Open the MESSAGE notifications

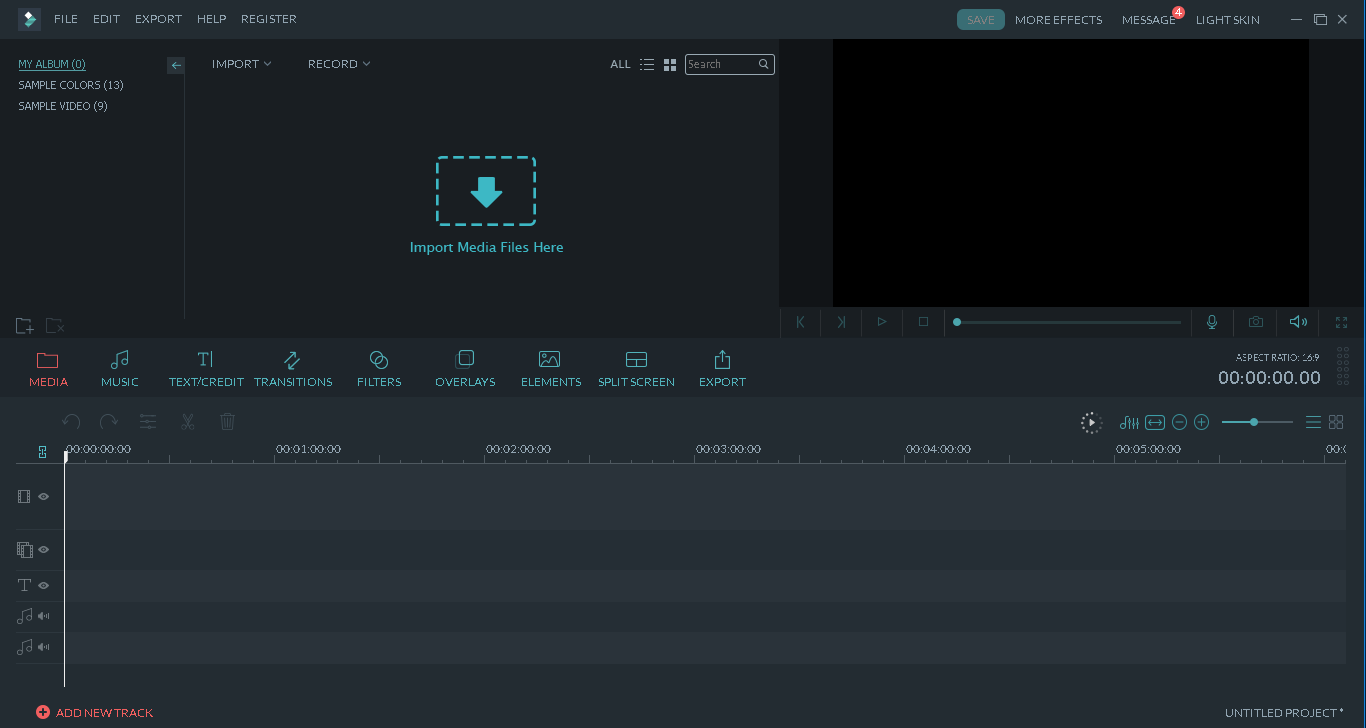point(1149,20)
